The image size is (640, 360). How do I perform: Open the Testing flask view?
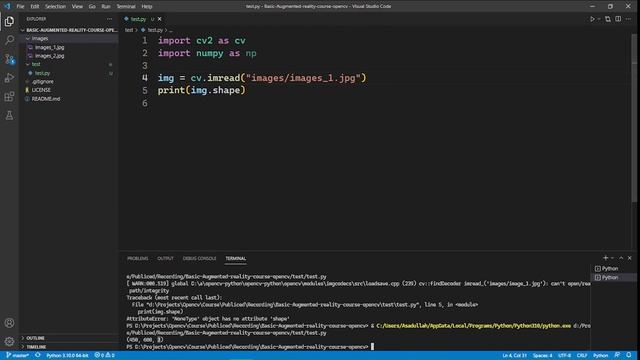coord(9,115)
